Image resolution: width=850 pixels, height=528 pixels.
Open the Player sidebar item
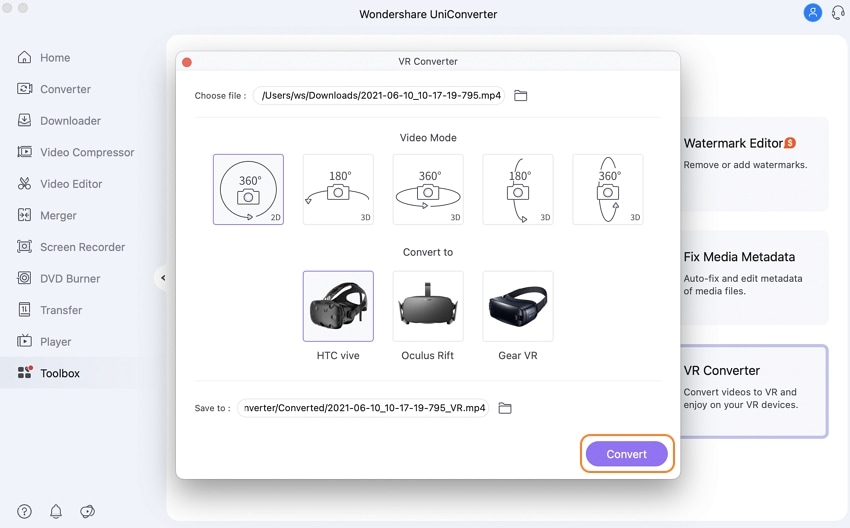tap(55, 342)
